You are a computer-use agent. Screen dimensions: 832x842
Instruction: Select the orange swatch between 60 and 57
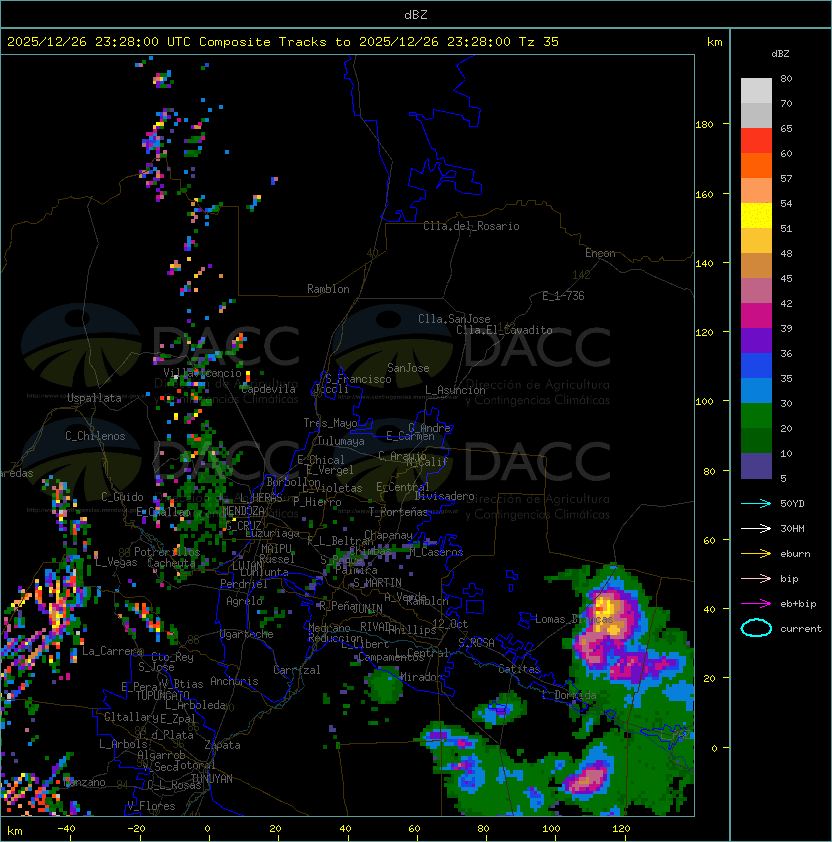pos(756,165)
